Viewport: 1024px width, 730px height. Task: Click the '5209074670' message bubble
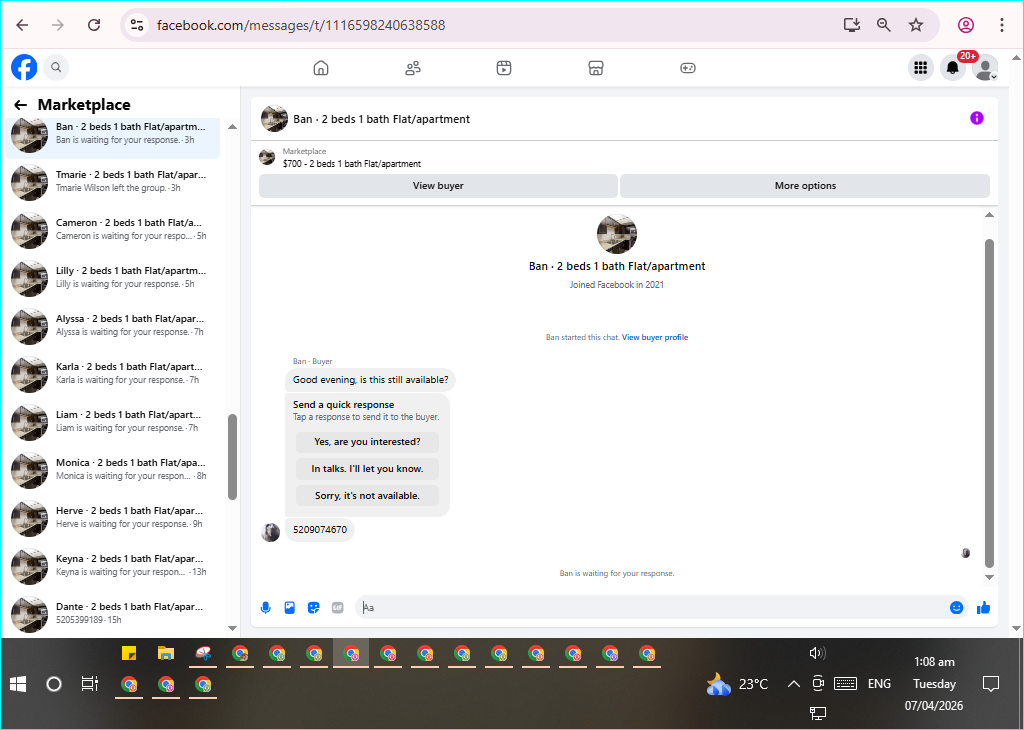click(x=320, y=530)
